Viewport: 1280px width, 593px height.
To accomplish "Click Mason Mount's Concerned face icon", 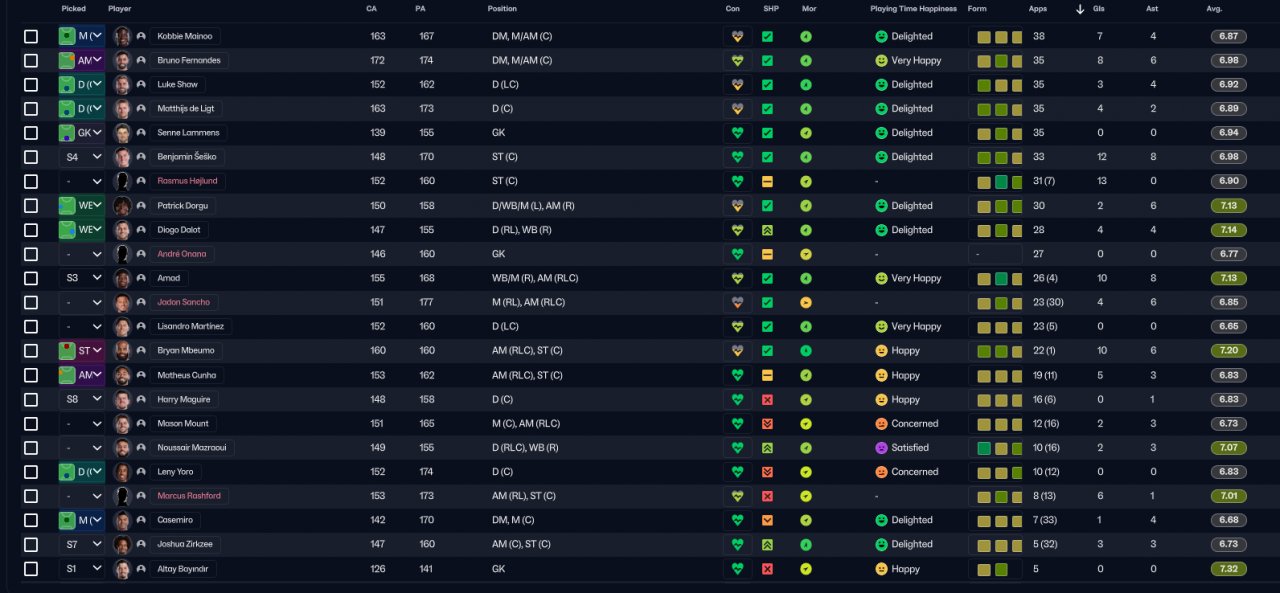I will [x=882, y=423].
